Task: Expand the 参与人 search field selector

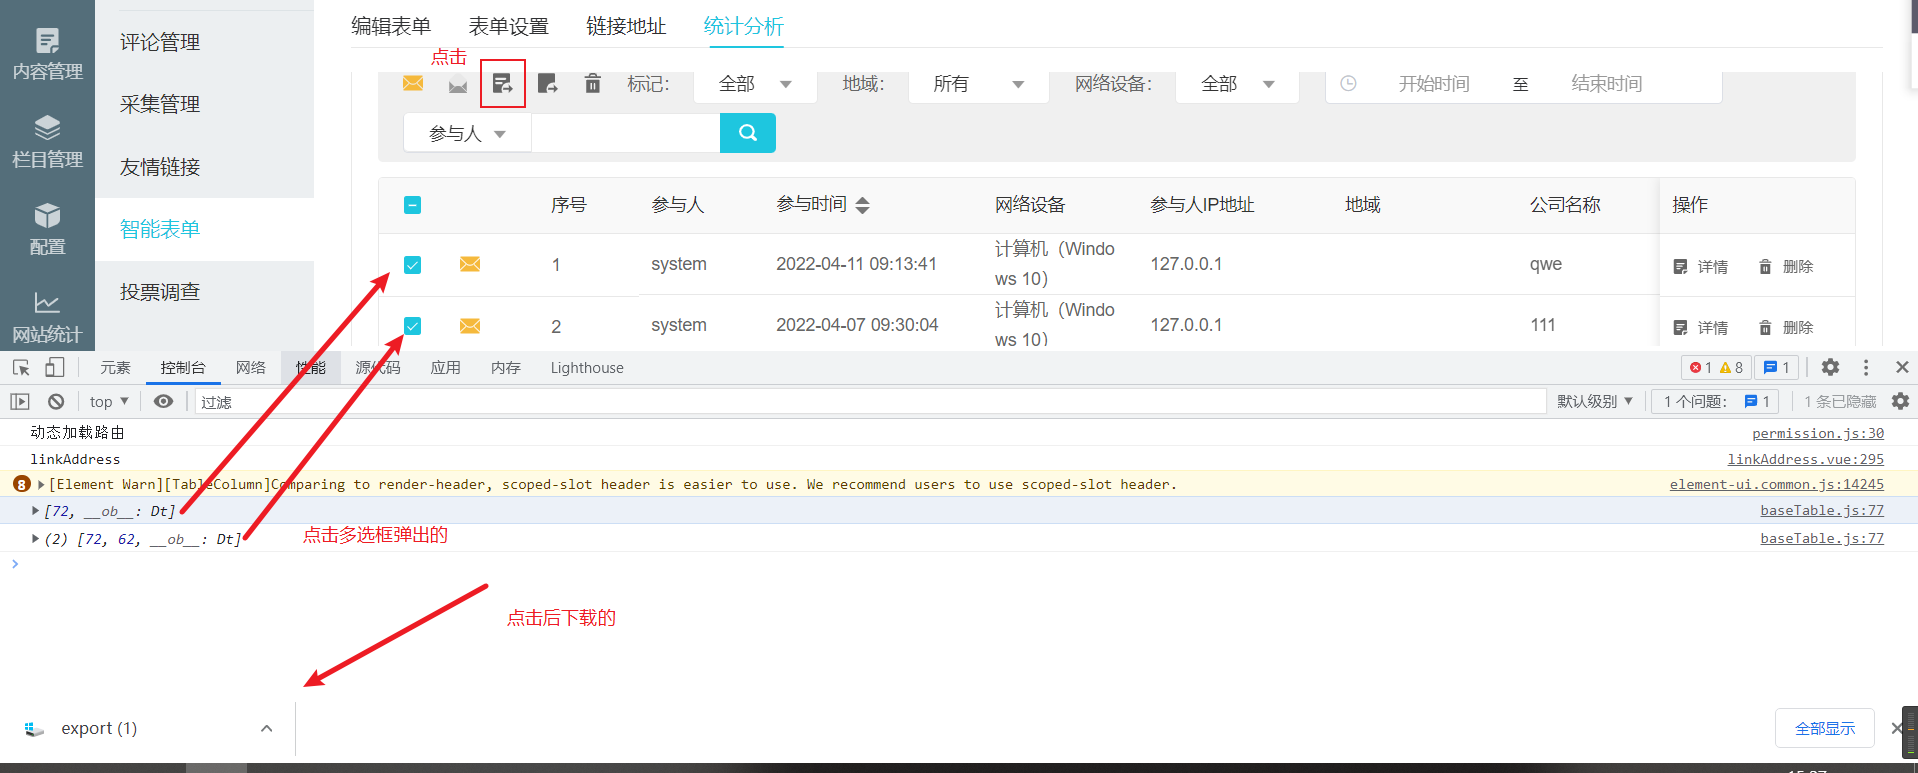Action: (467, 133)
